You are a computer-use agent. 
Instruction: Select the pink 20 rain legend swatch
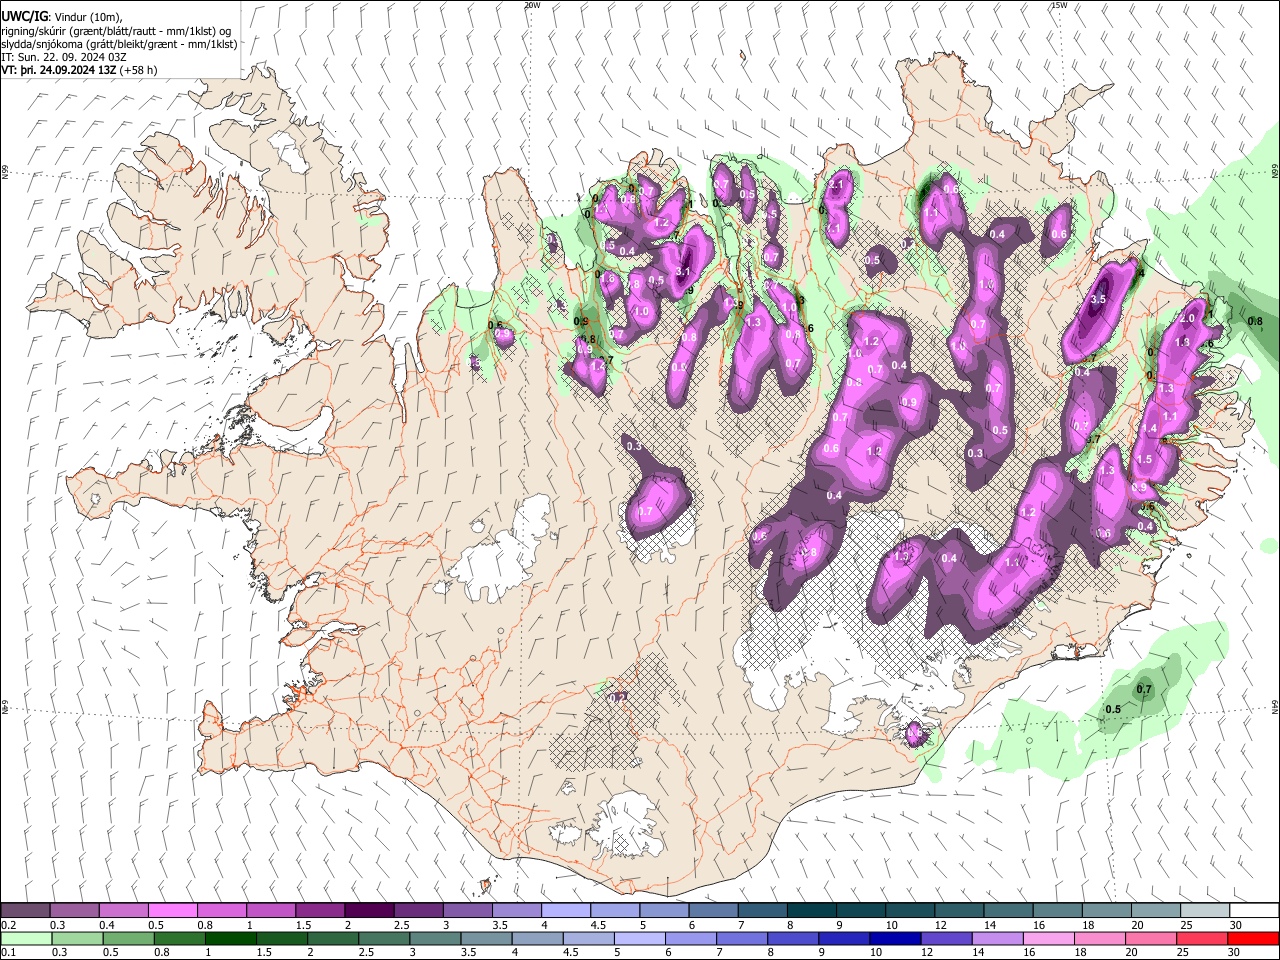[1150, 938]
